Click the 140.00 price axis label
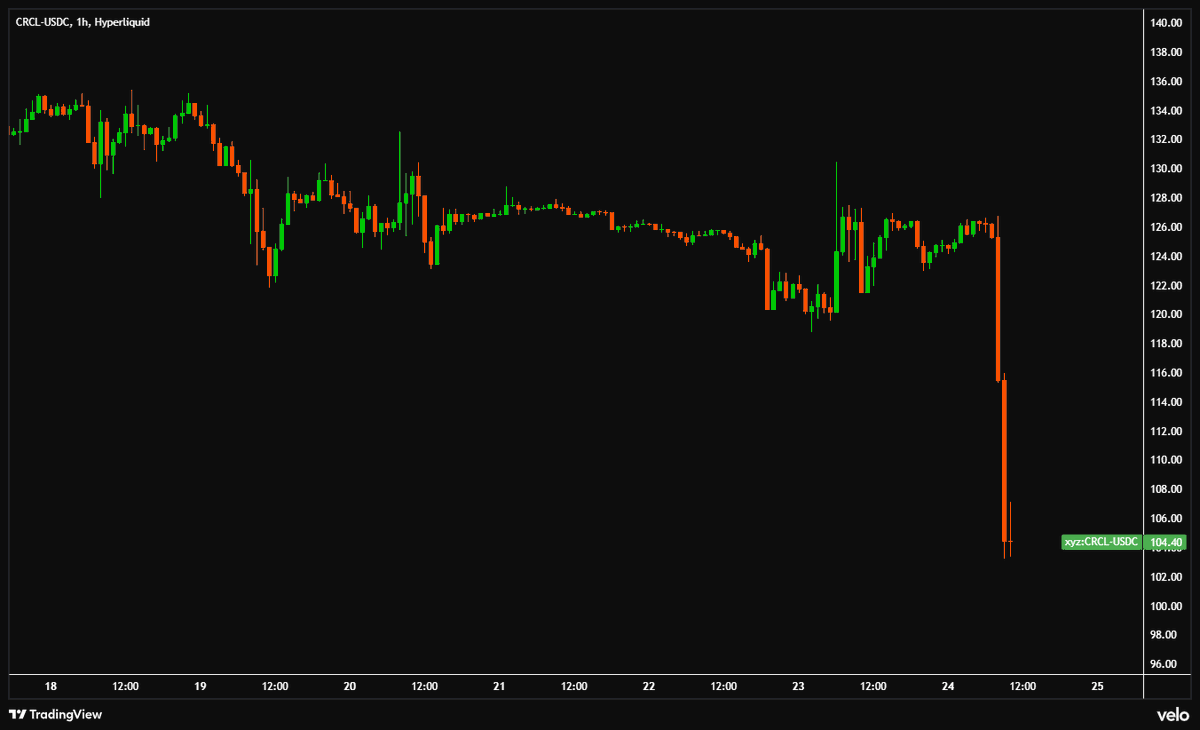The height and width of the screenshot is (730, 1200). (1167, 23)
